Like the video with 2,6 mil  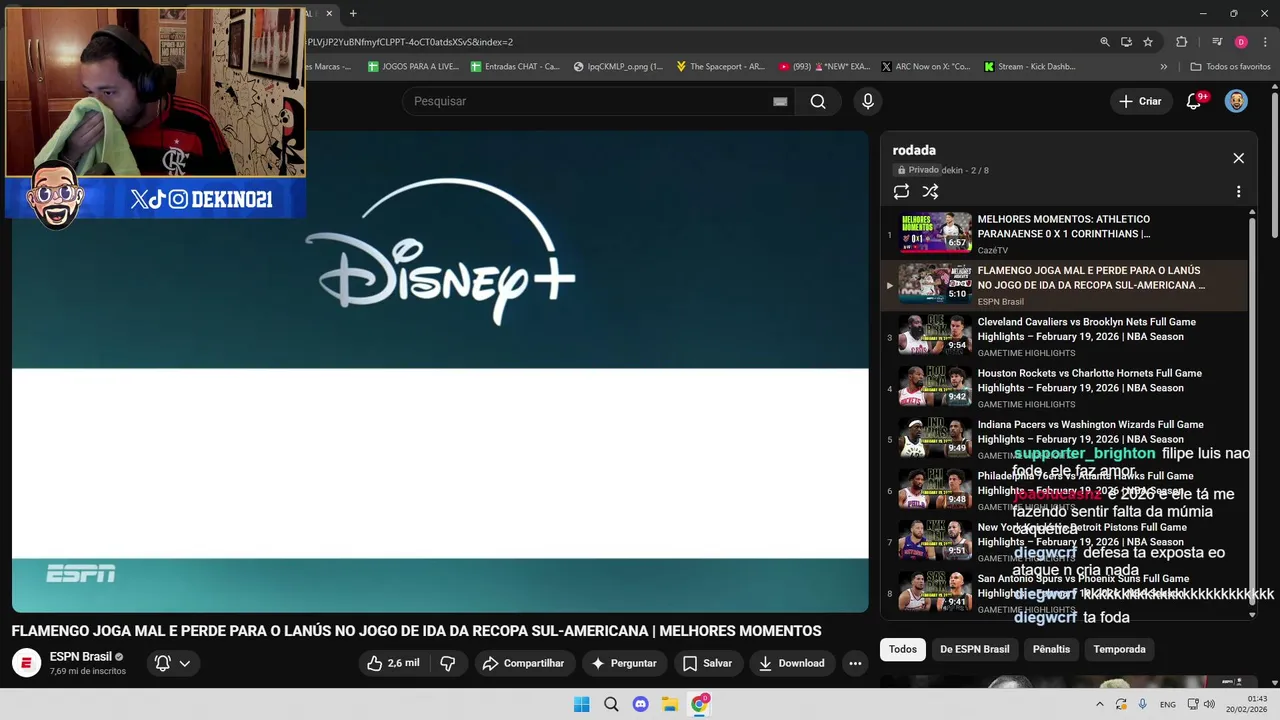(393, 663)
